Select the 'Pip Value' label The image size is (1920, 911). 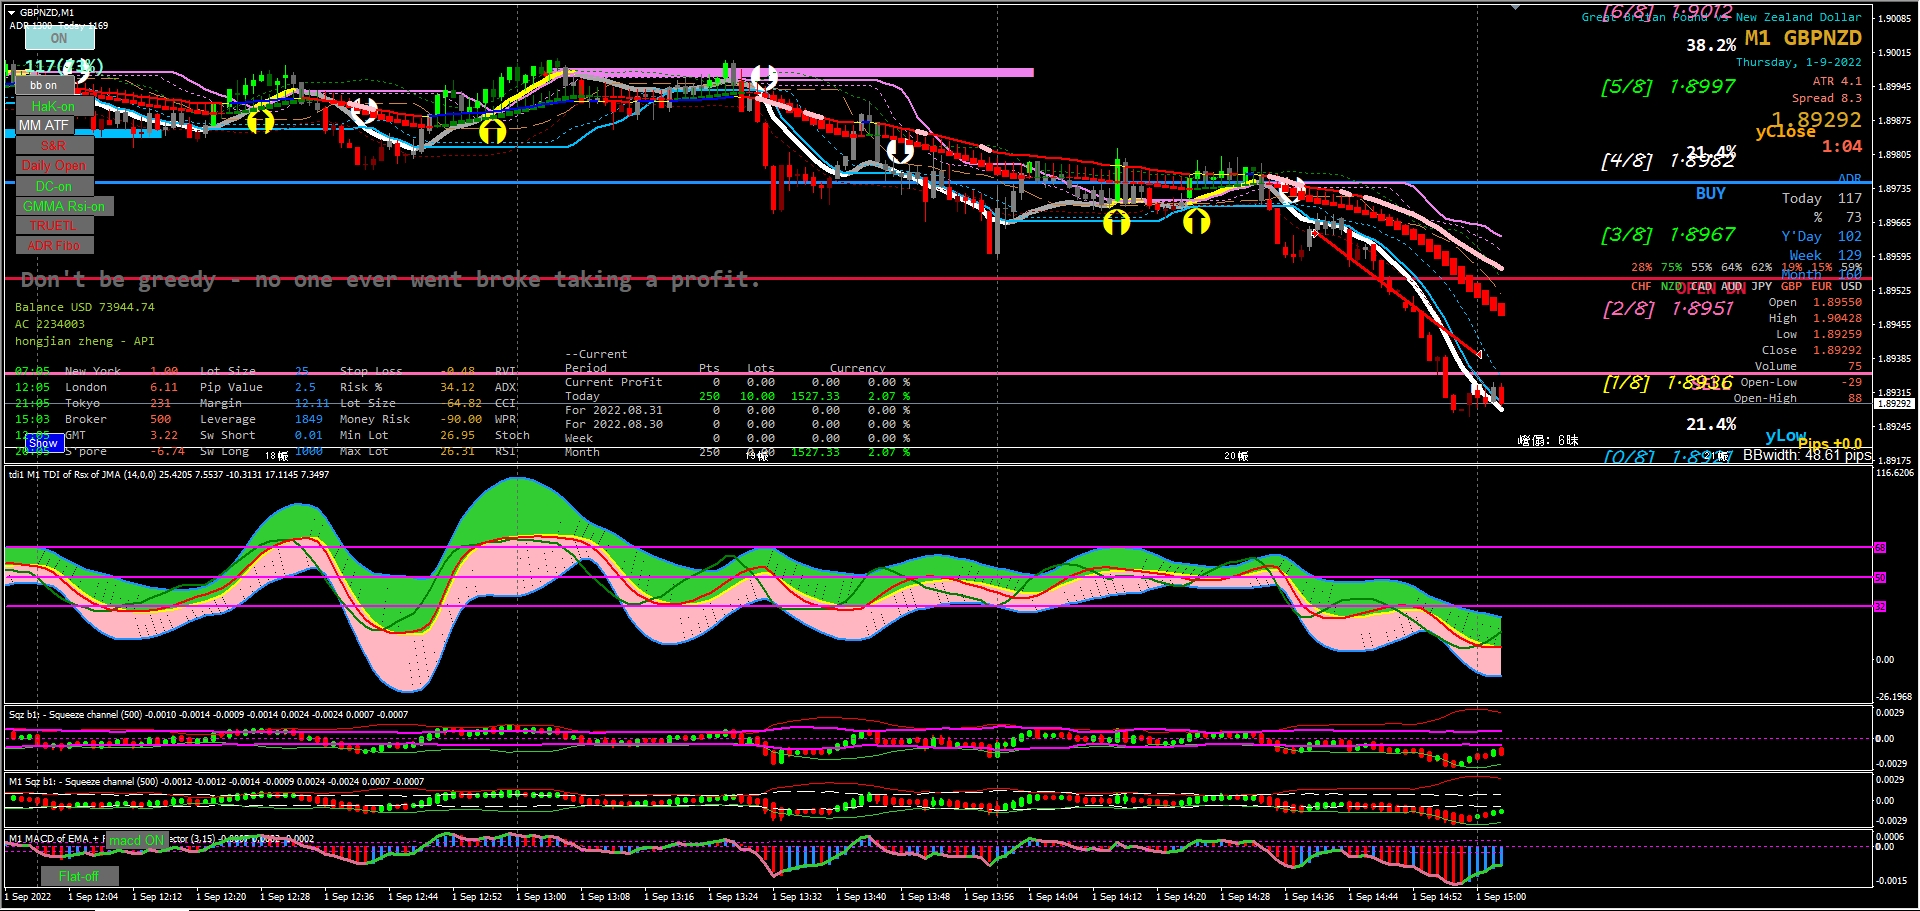(x=231, y=387)
